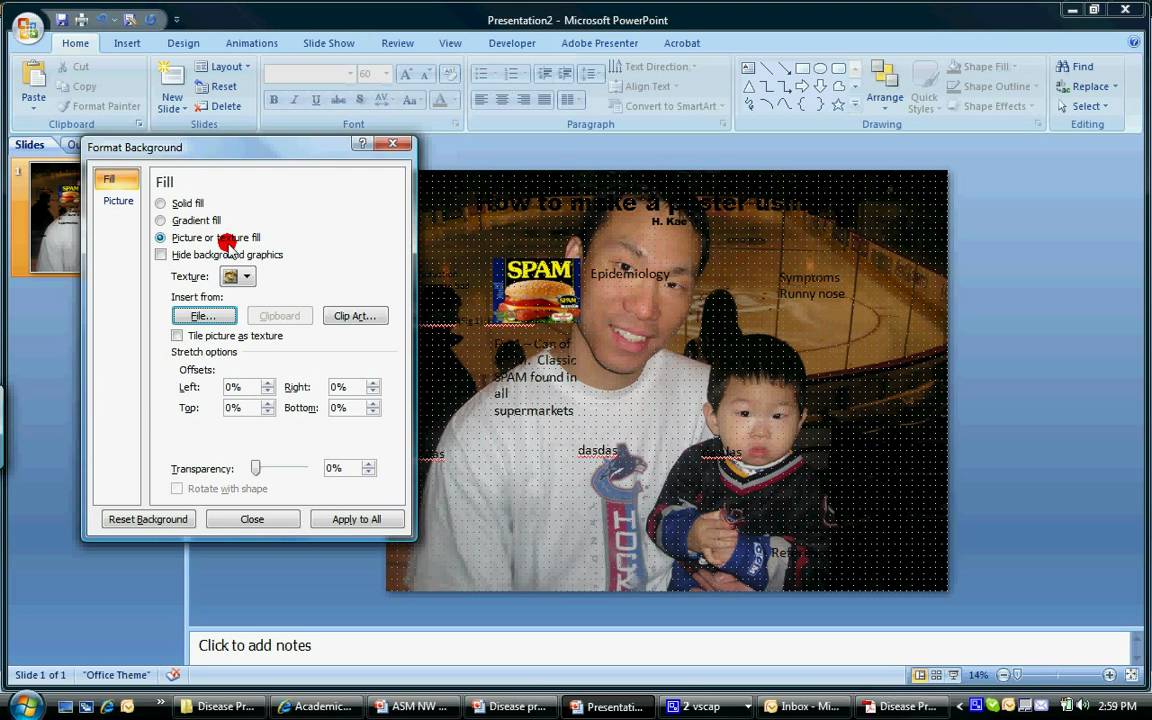1152x720 pixels.
Task: Switch to Slide Sorter view in status bar
Action: click(x=937, y=674)
